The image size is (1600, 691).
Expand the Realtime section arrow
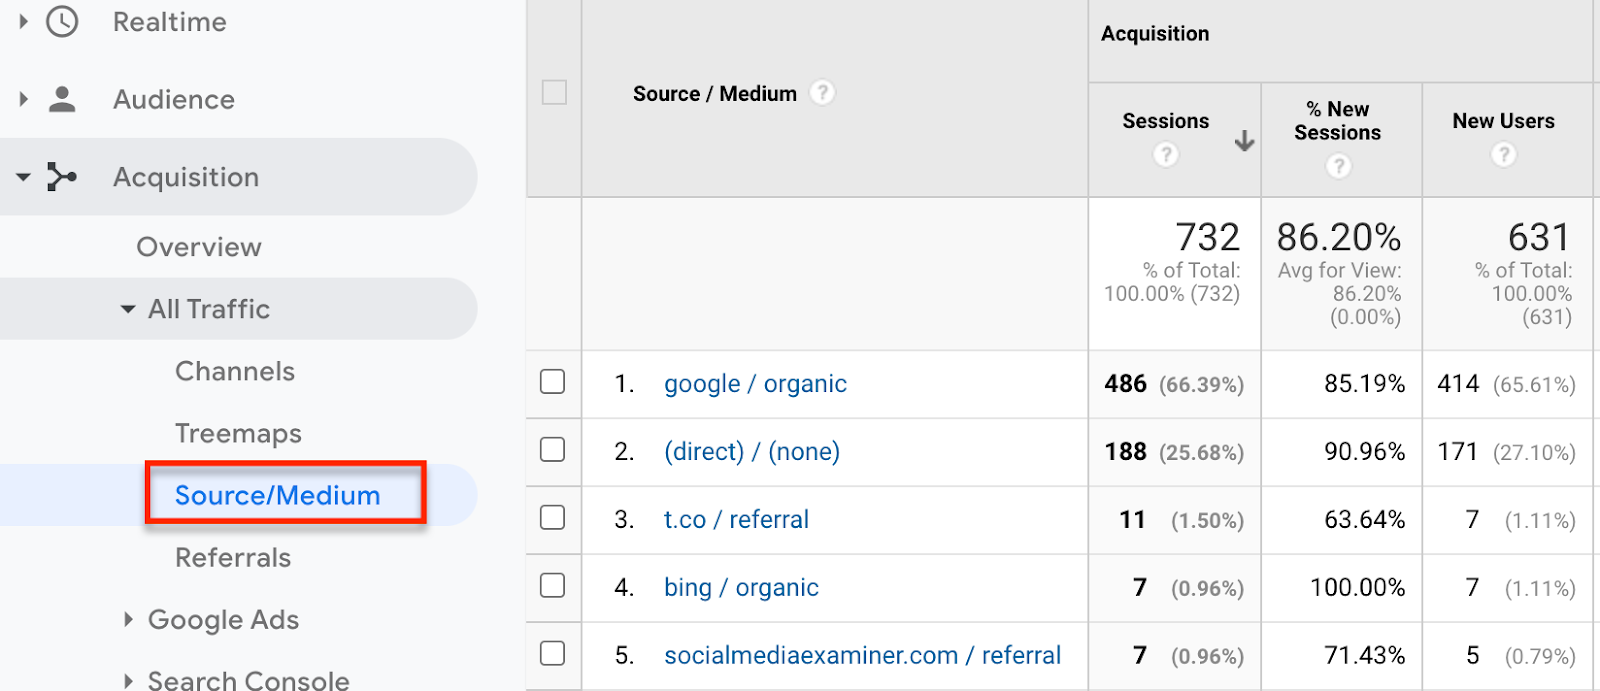[x=23, y=21]
